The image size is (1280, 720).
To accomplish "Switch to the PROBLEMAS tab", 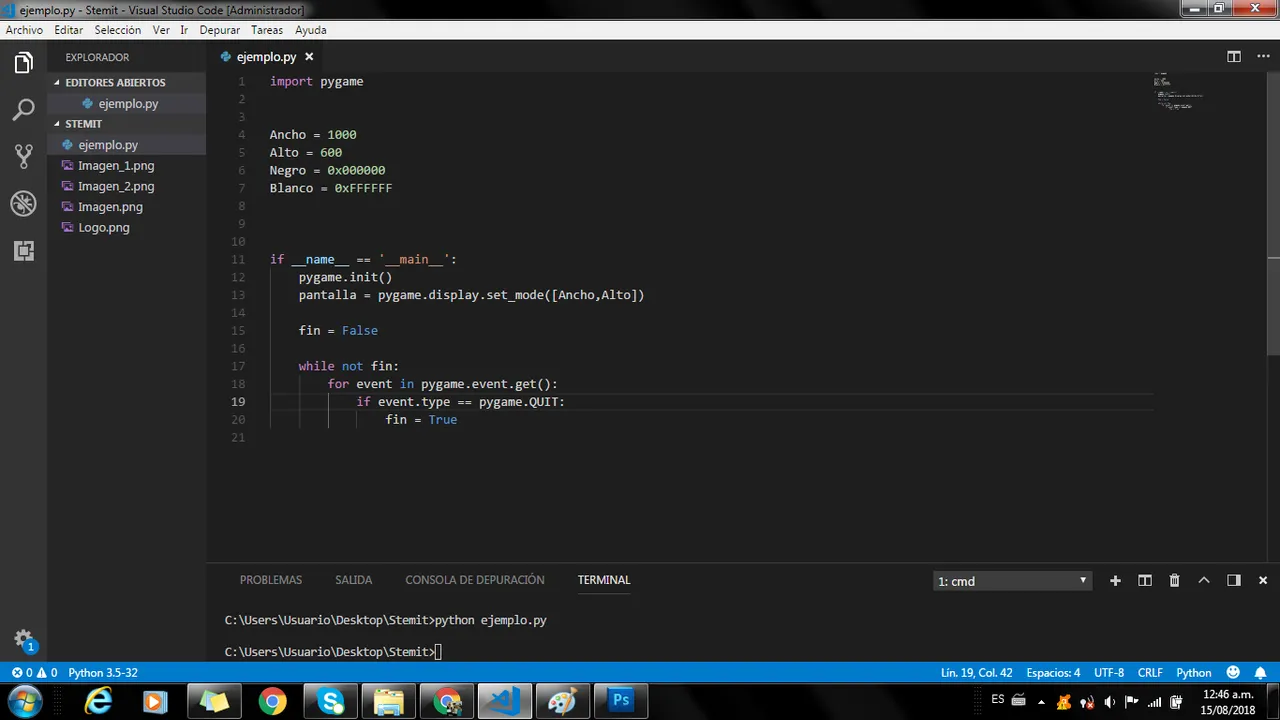I will click(x=271, y=580).
